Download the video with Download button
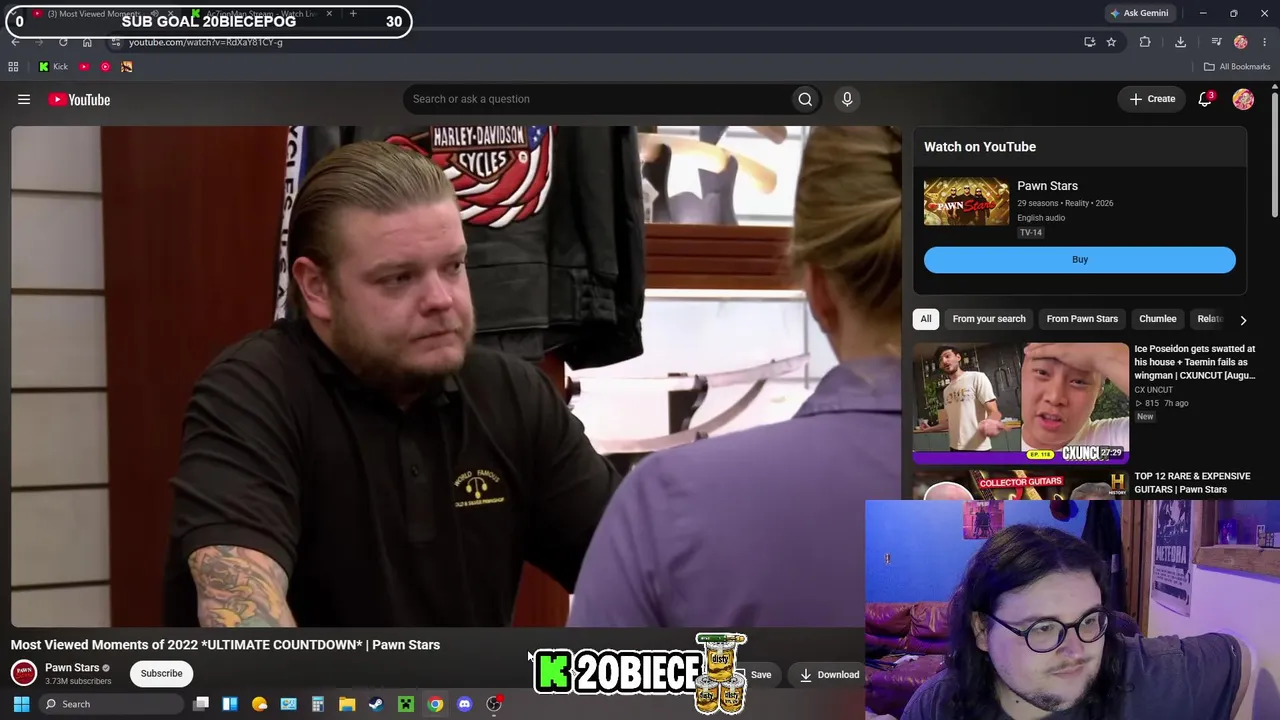The width and height of the screenshot is (1280, 720). pyautogui.click(x=829, y=675)
